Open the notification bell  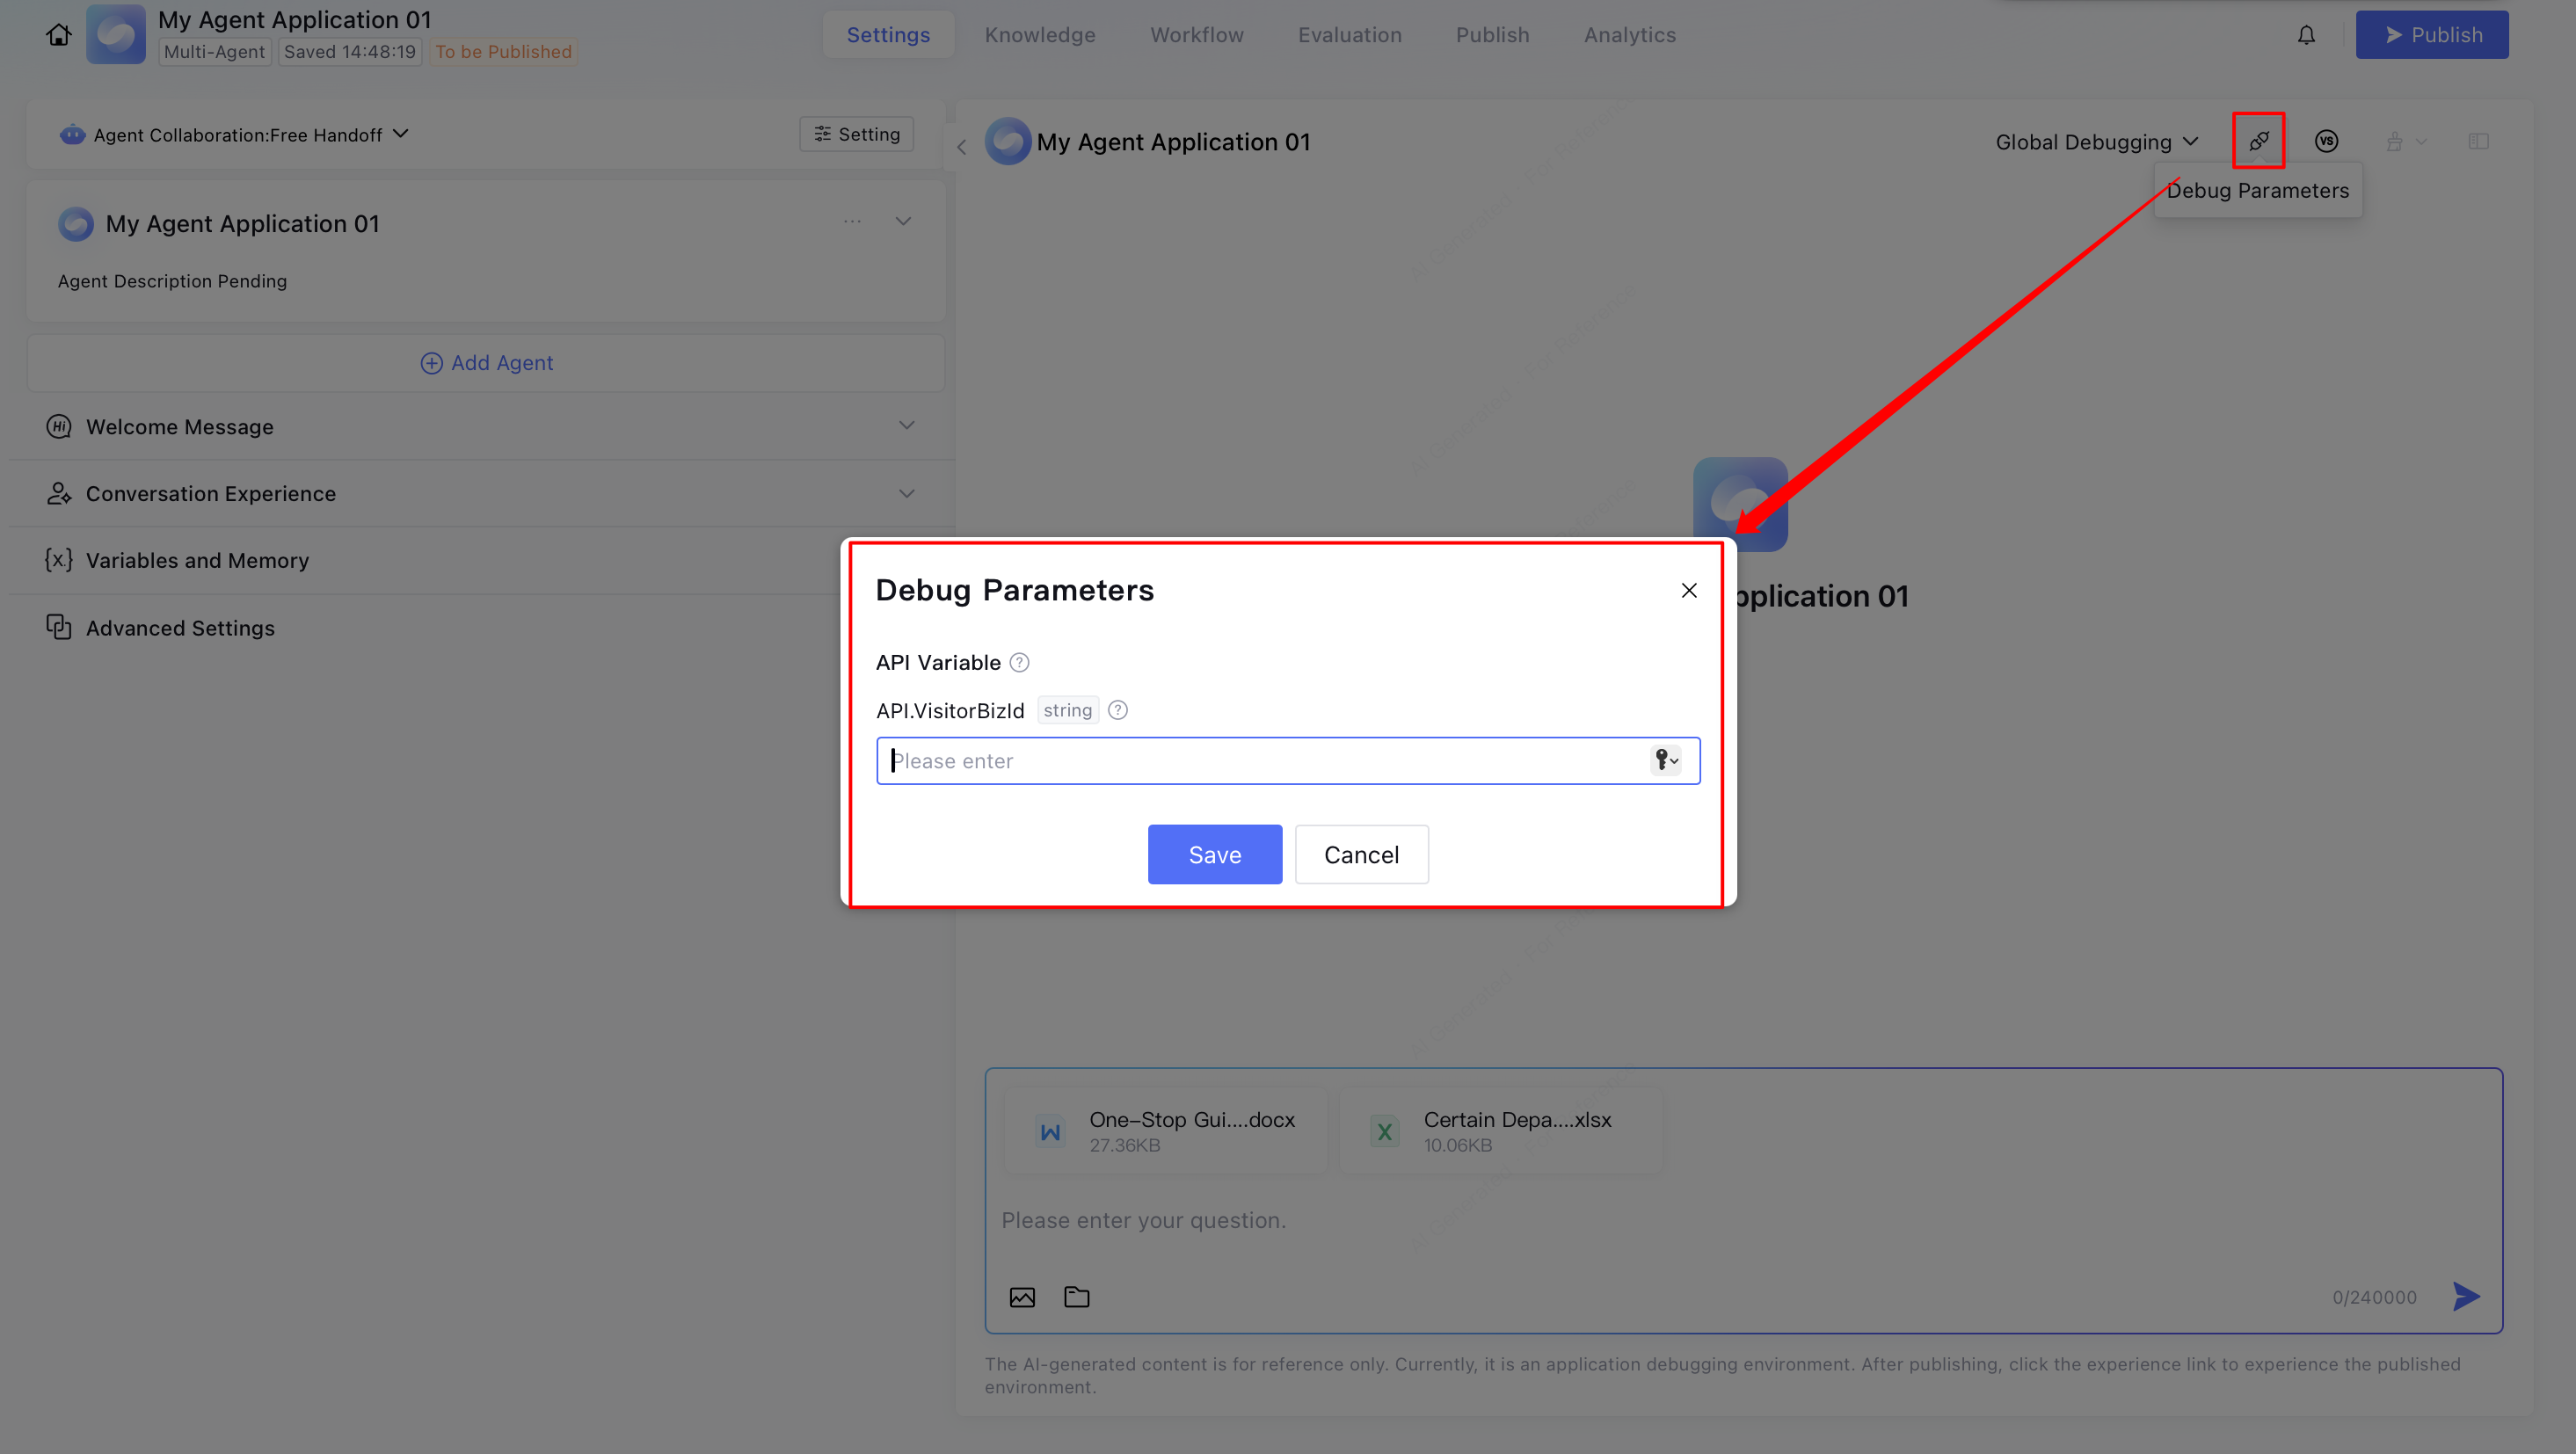click(2306, 35)
